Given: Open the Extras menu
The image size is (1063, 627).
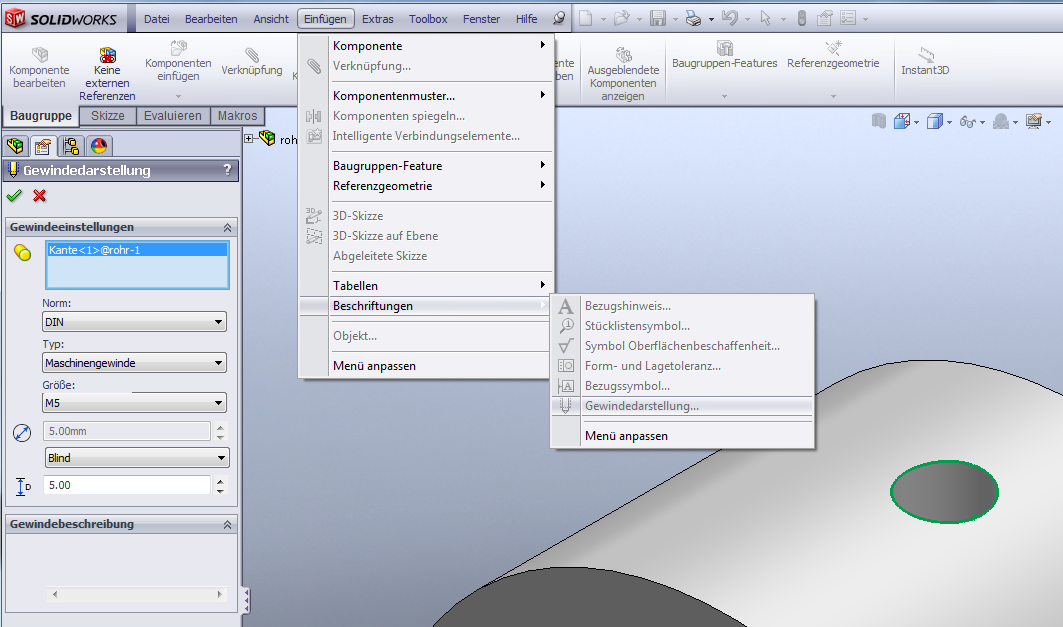Looking at the screenshot, I should (x=377, y=19).
